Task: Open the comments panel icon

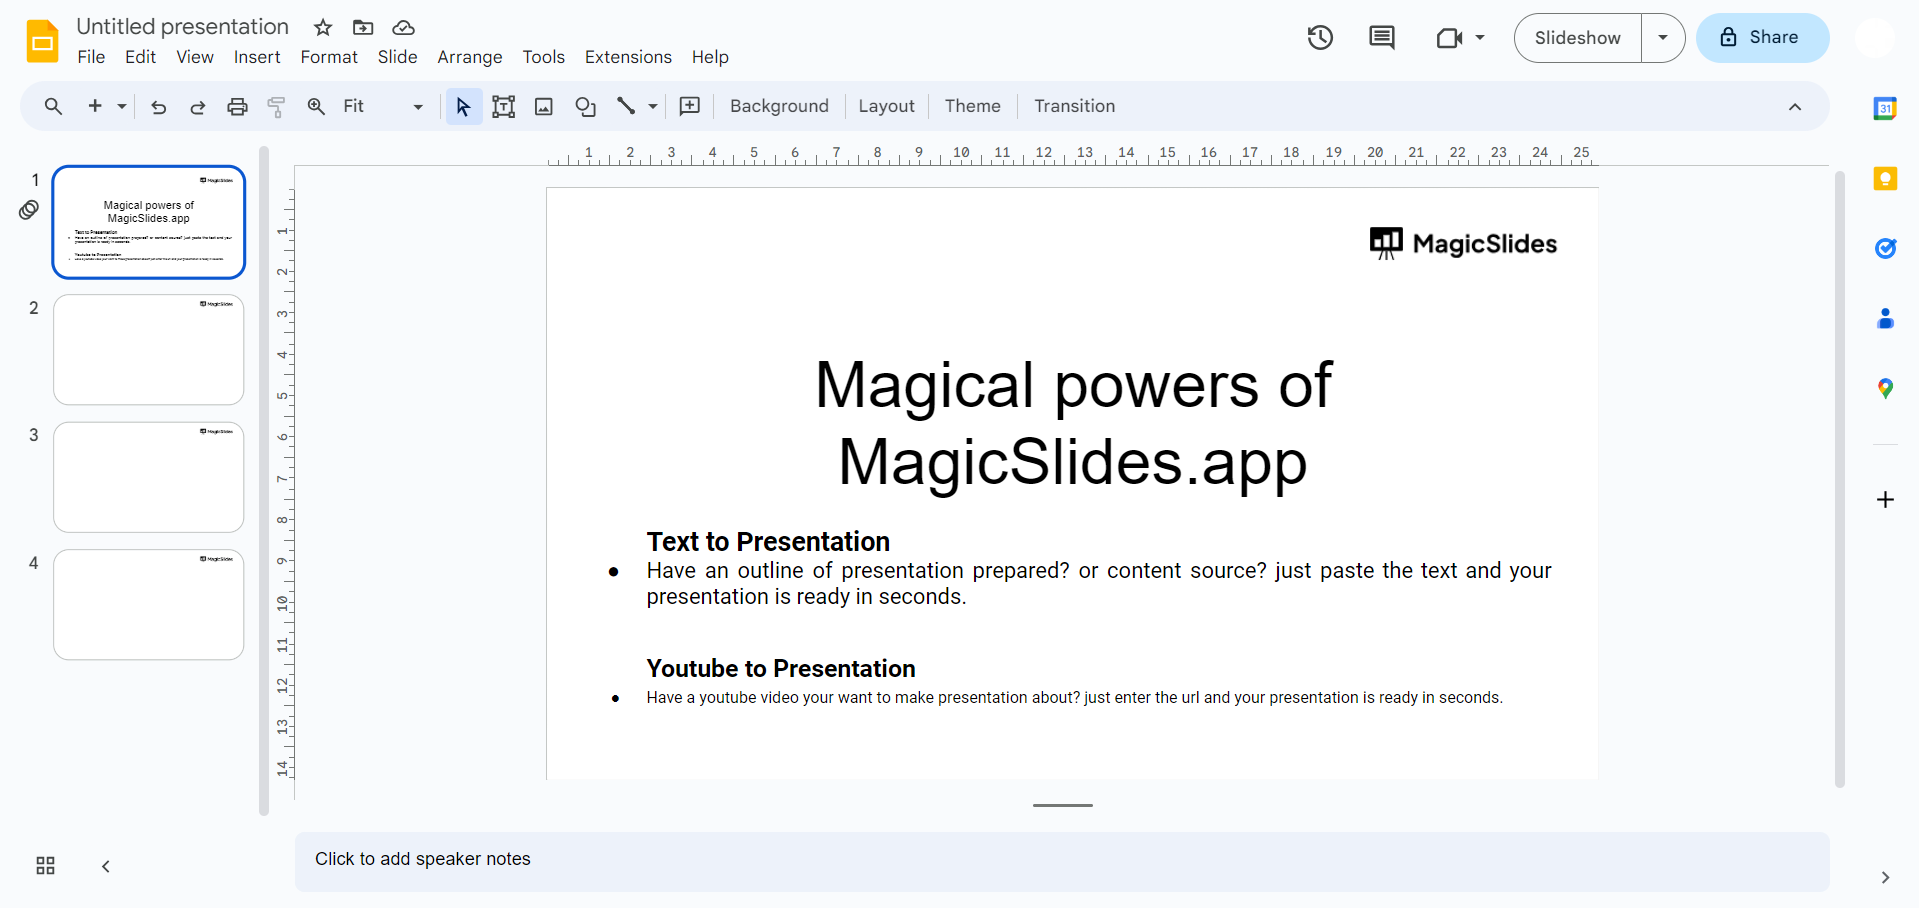Action: [1381, 38]
